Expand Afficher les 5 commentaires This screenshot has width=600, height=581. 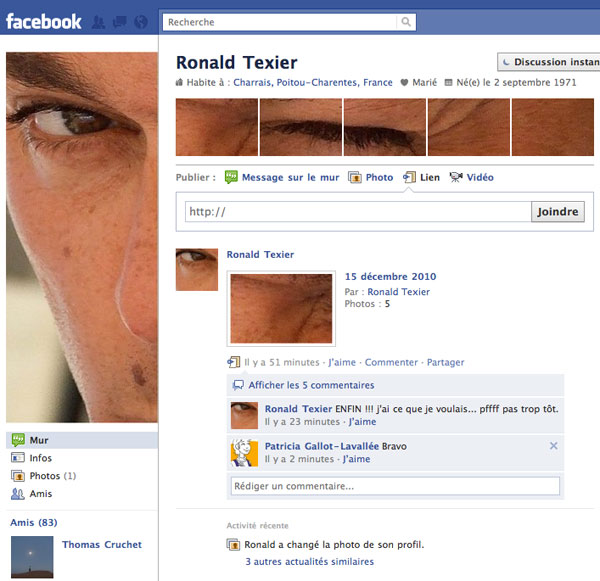click(311, 385)
